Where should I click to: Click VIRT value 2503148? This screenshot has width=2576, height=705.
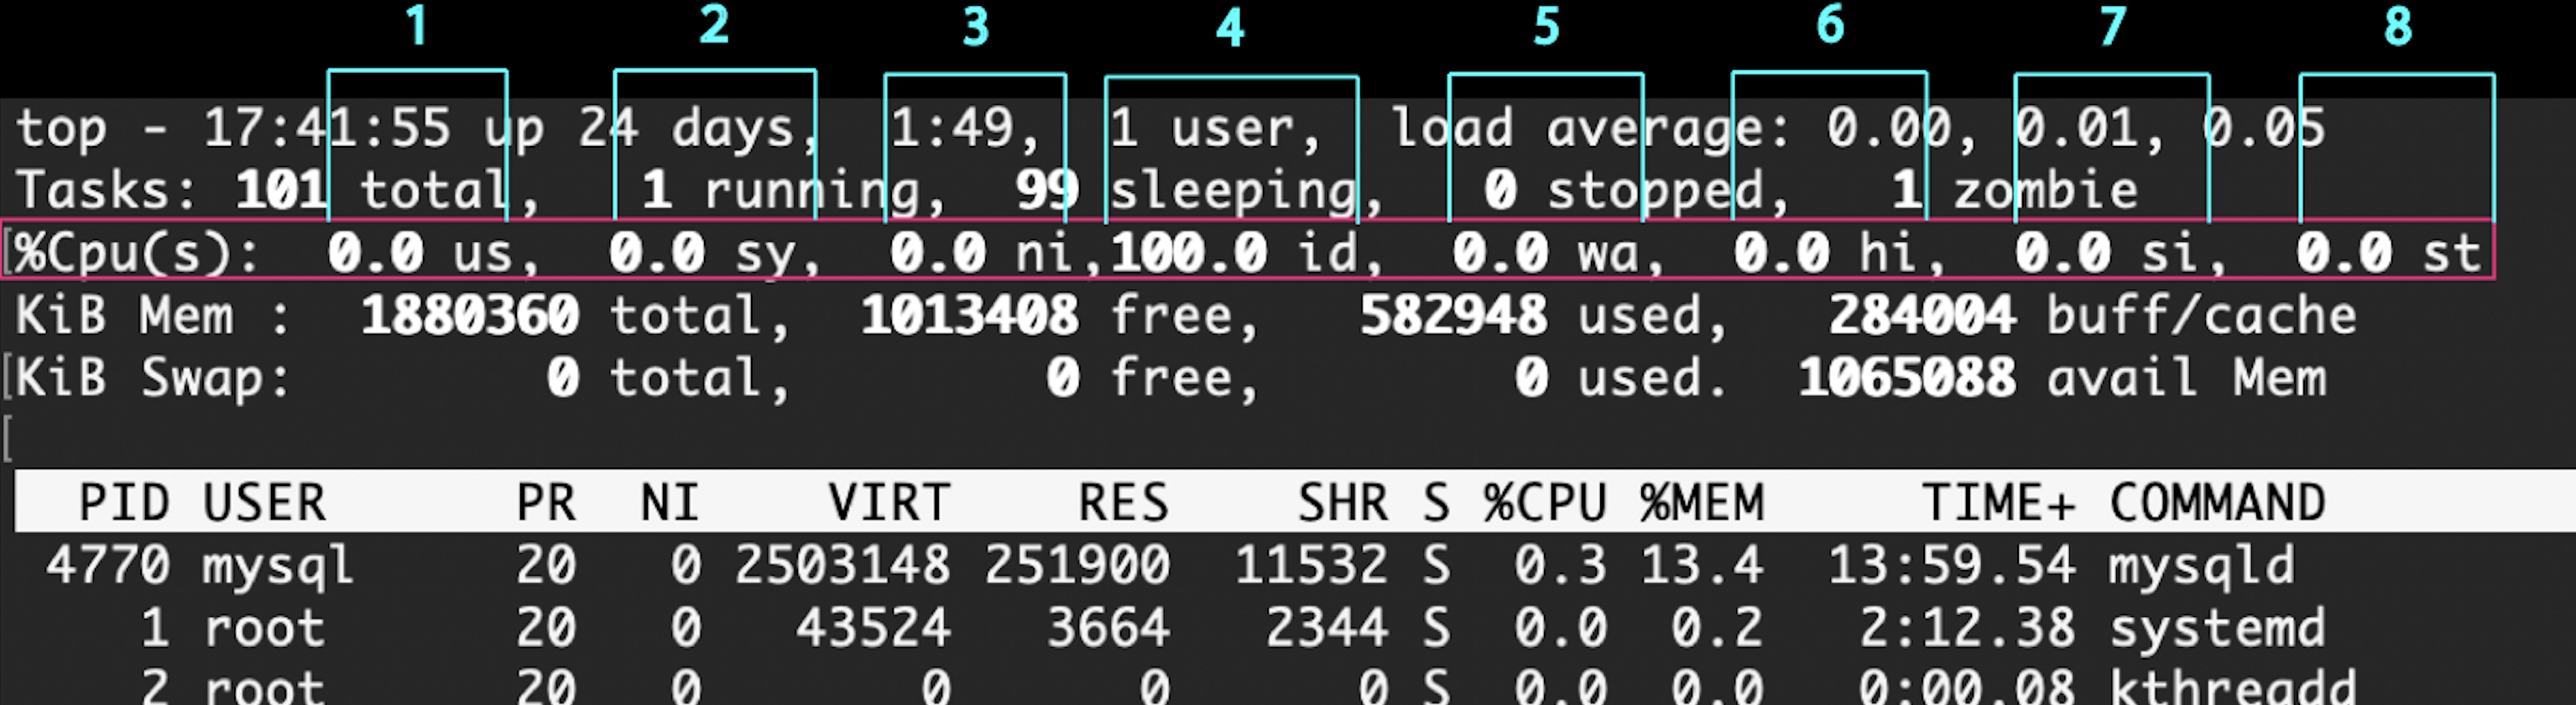[x=842, y=565]
